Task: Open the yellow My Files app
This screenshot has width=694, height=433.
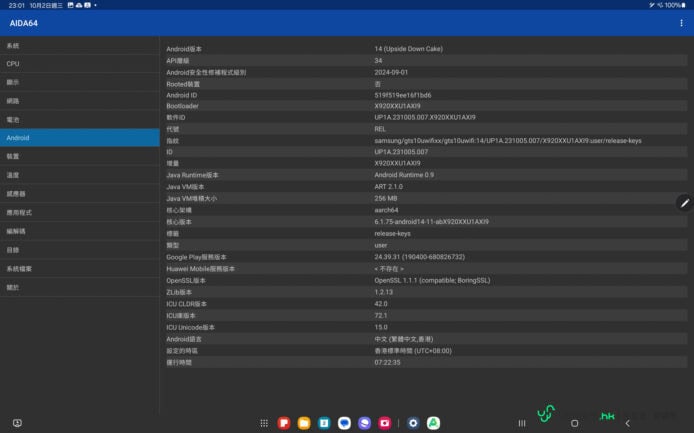Action: pyautogui.click(x=304, y=423)
